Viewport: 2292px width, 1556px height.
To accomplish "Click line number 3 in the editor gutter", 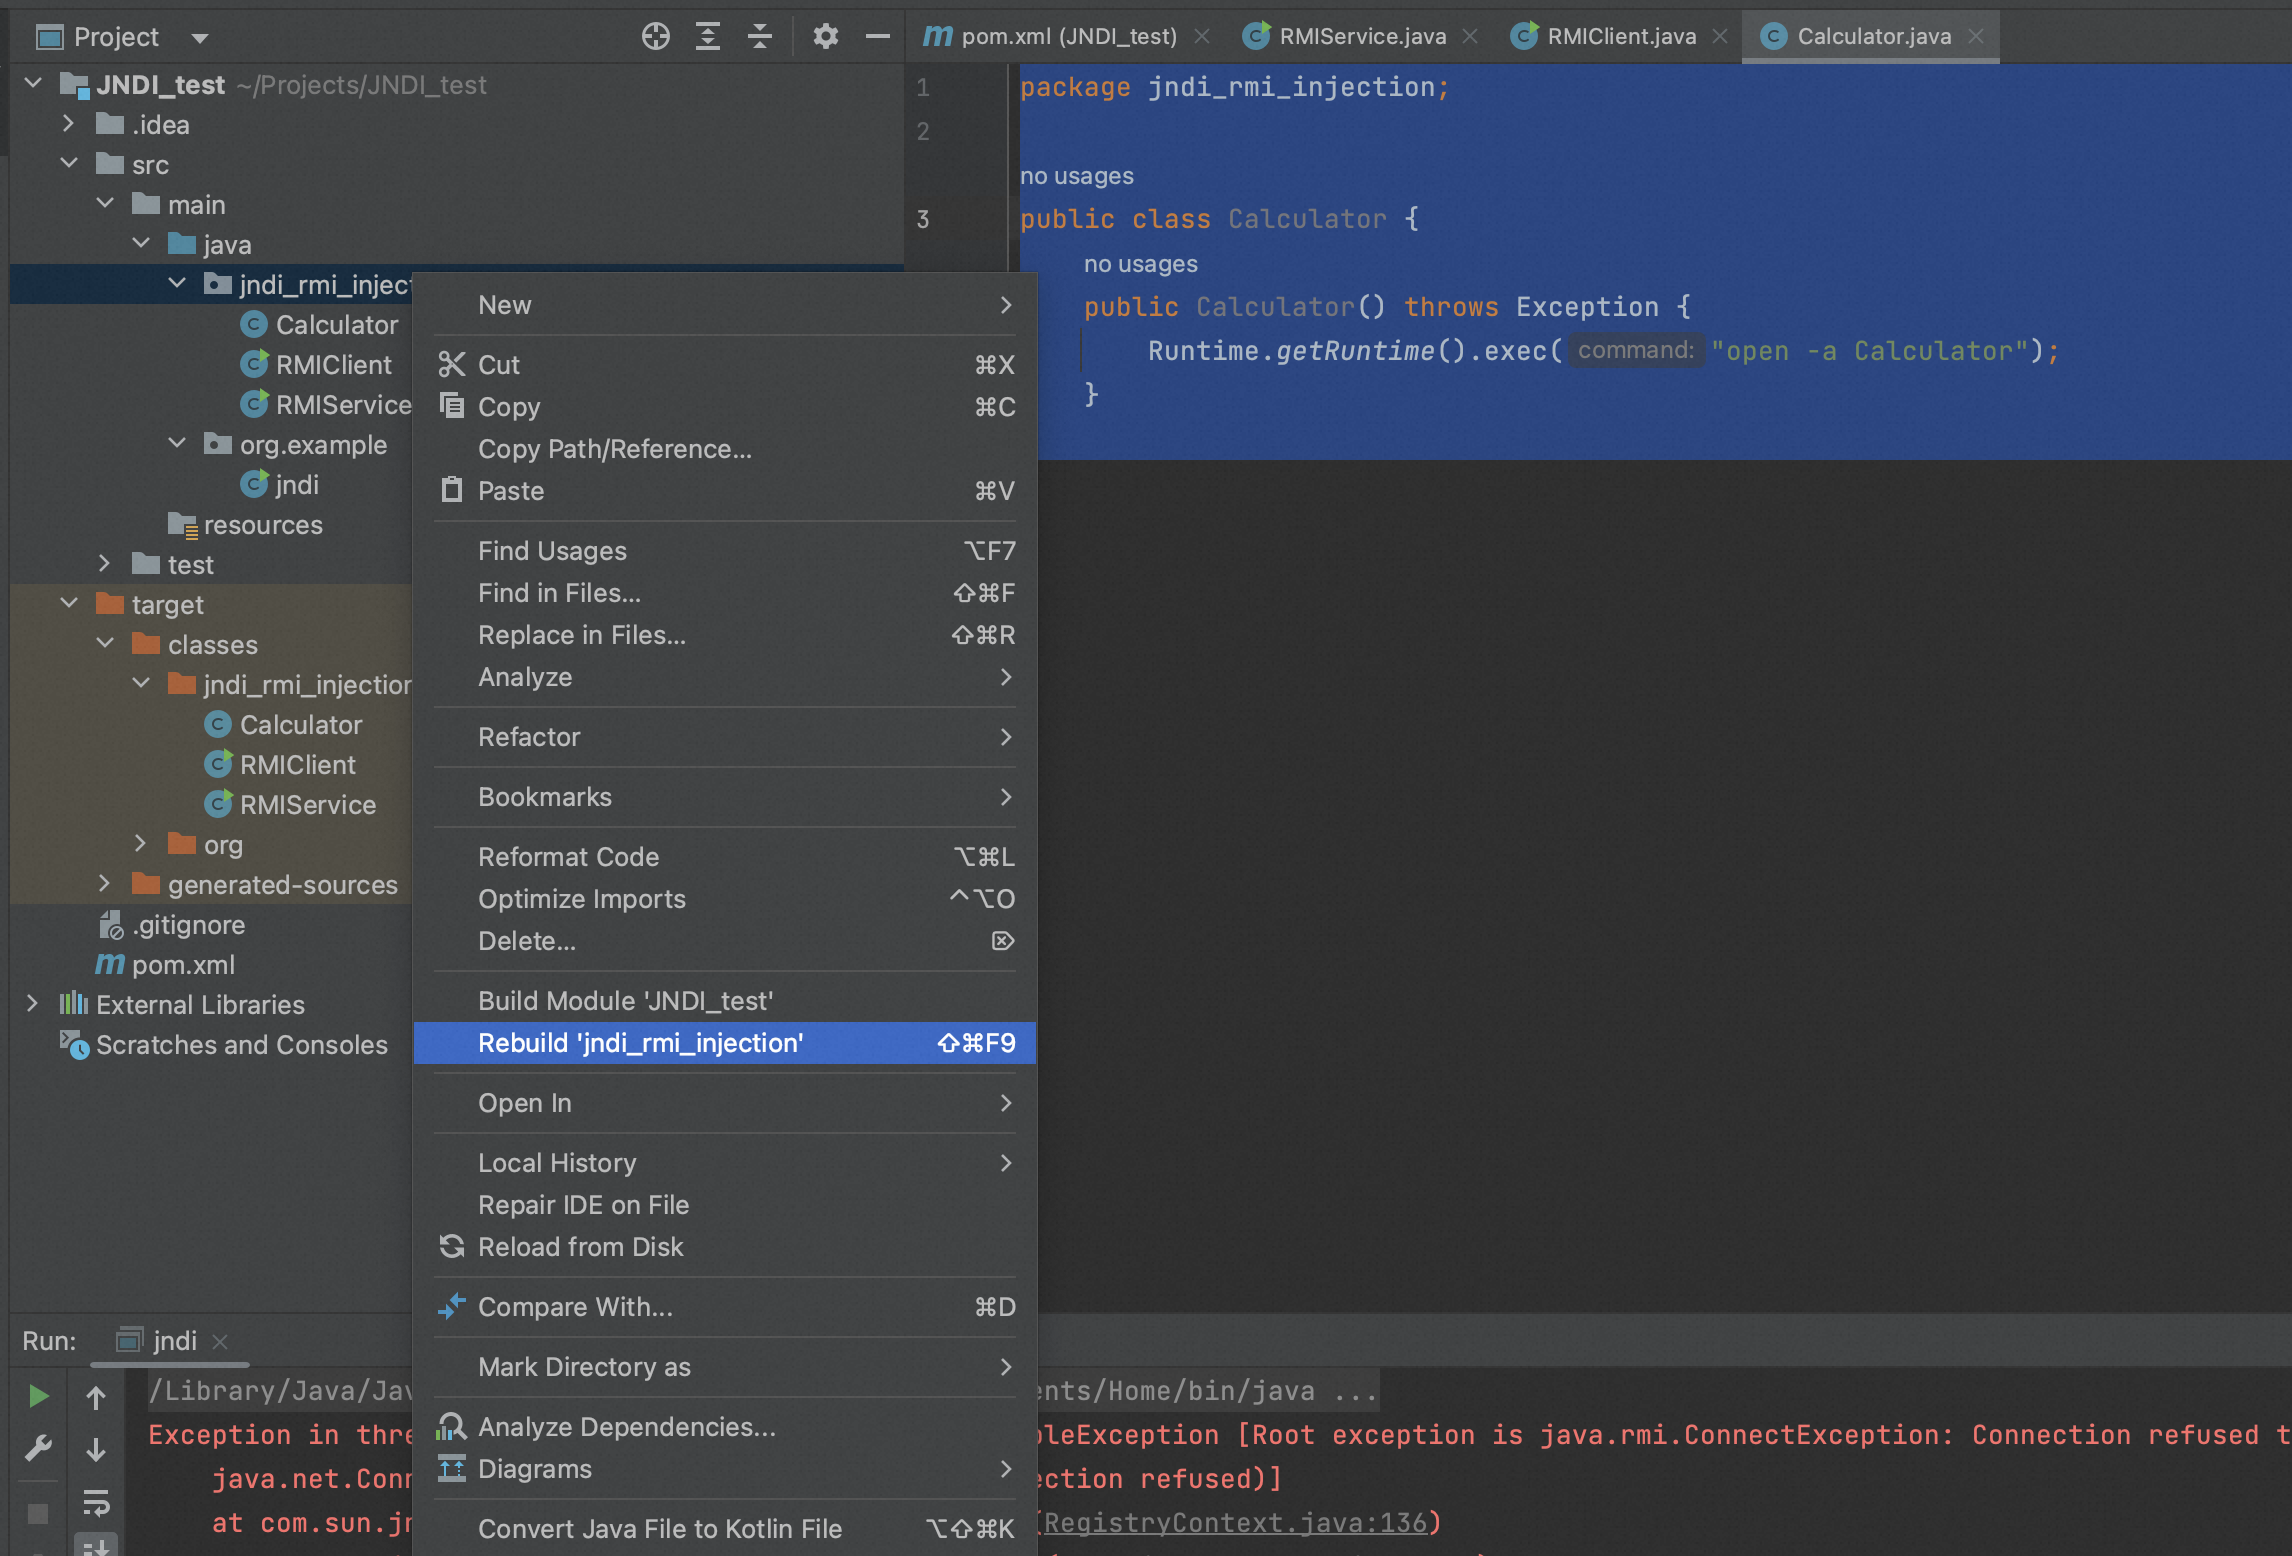I will coord(923,219).
